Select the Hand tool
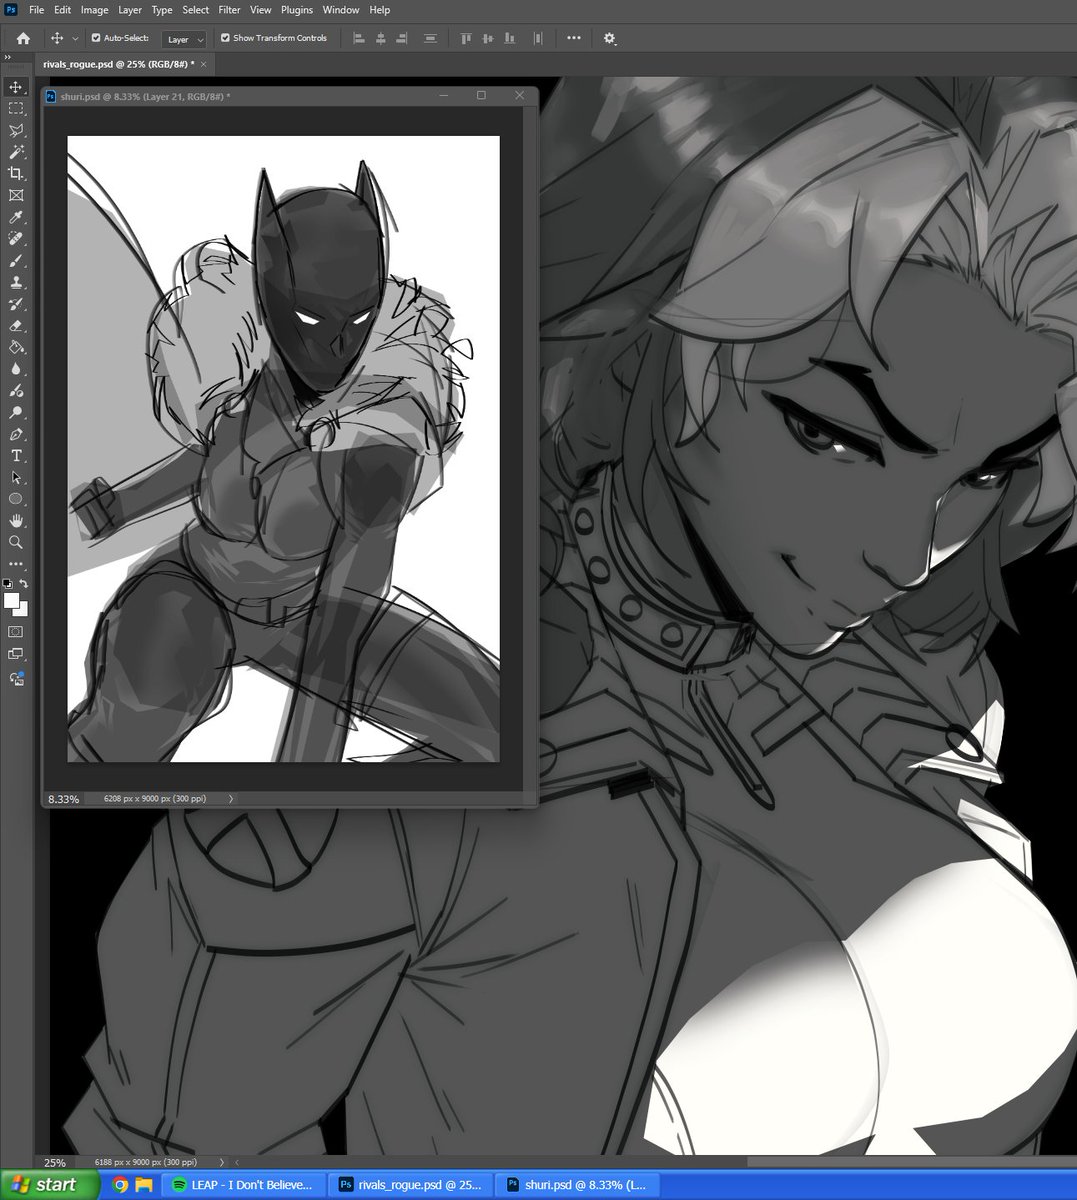The height and width of the screenshot is (1200, 1077). tap(16, 521)
